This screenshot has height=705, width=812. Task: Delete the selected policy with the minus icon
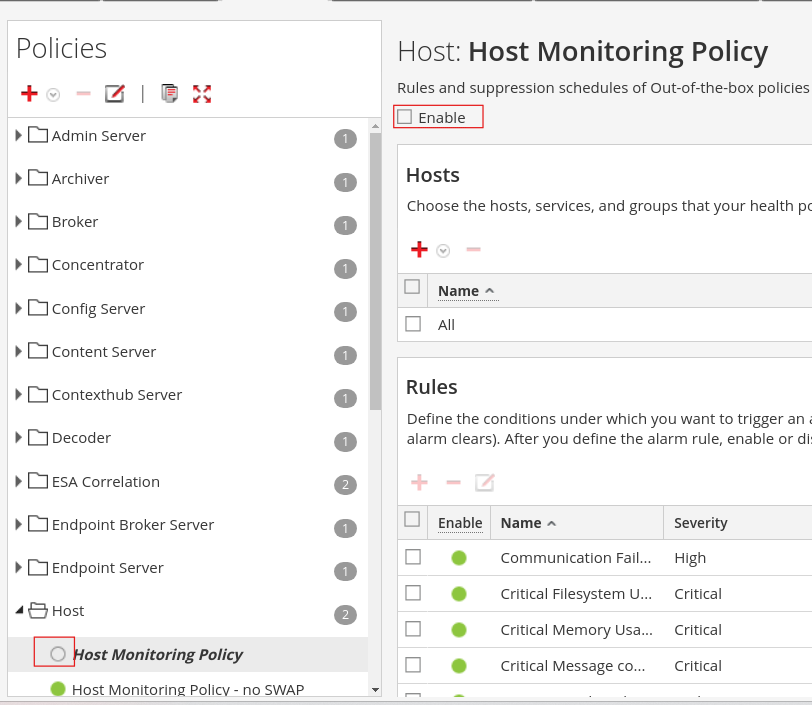coord(83,93)
